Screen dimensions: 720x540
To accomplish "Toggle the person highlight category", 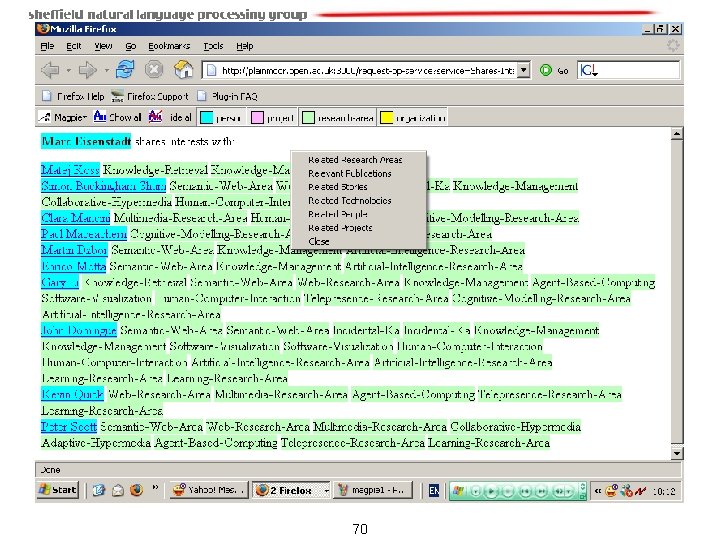I will click(221, 118).
